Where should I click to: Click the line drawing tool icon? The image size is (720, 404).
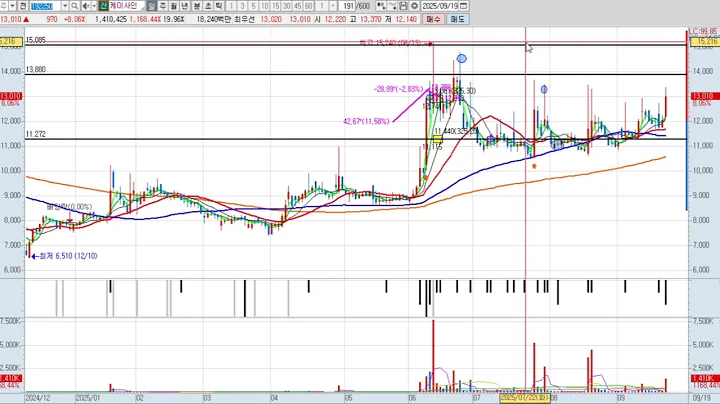(x=392, y=6)
